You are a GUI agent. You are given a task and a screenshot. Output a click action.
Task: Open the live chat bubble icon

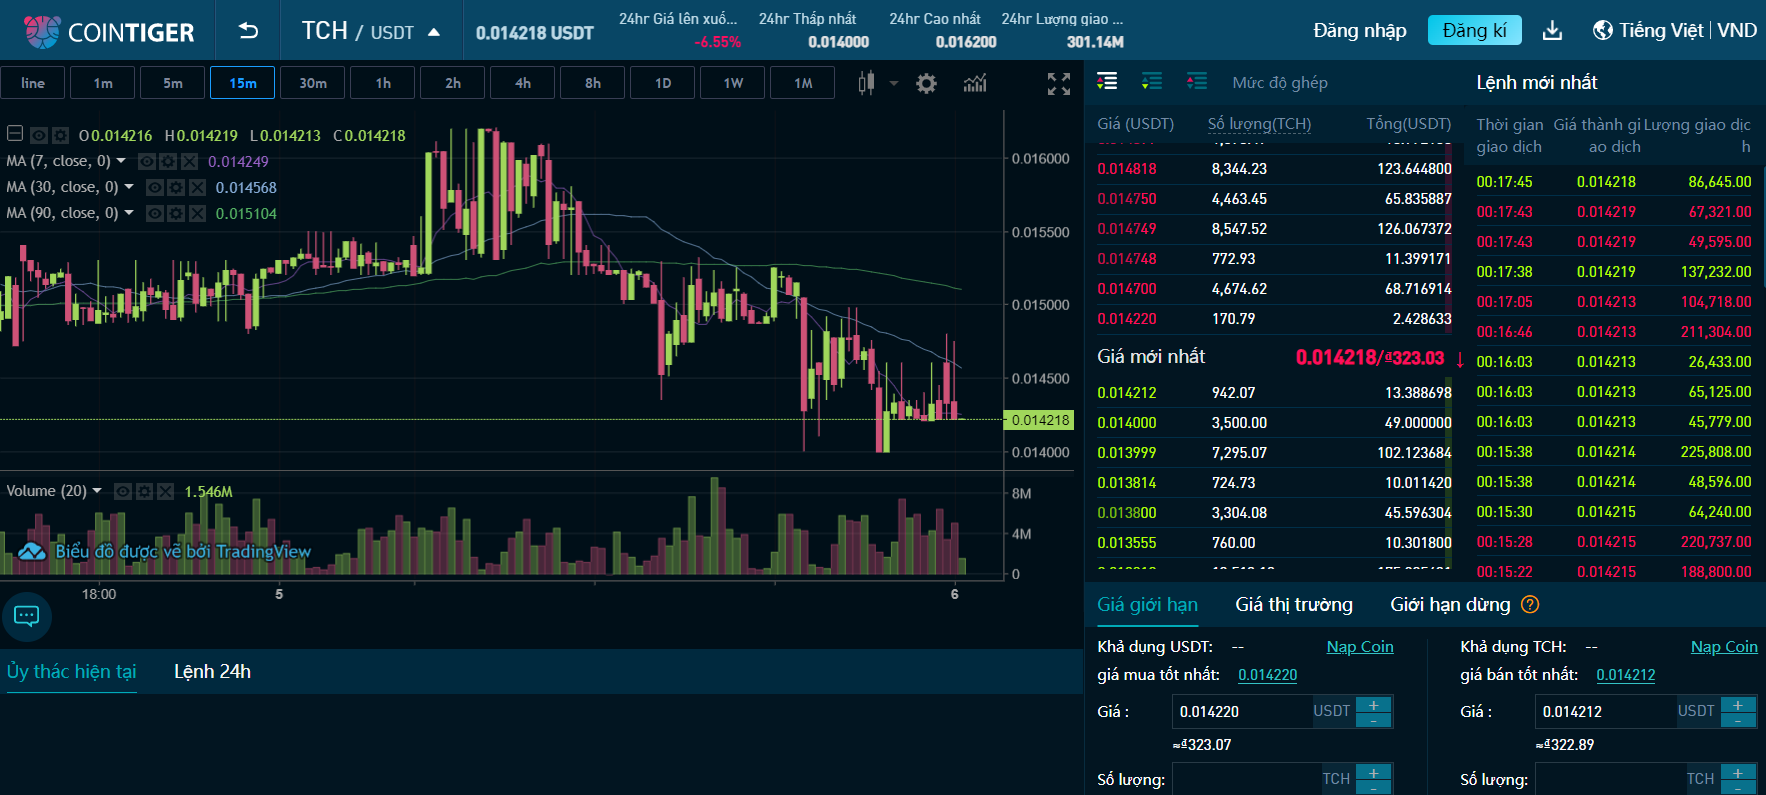click(x=27, y=615)
